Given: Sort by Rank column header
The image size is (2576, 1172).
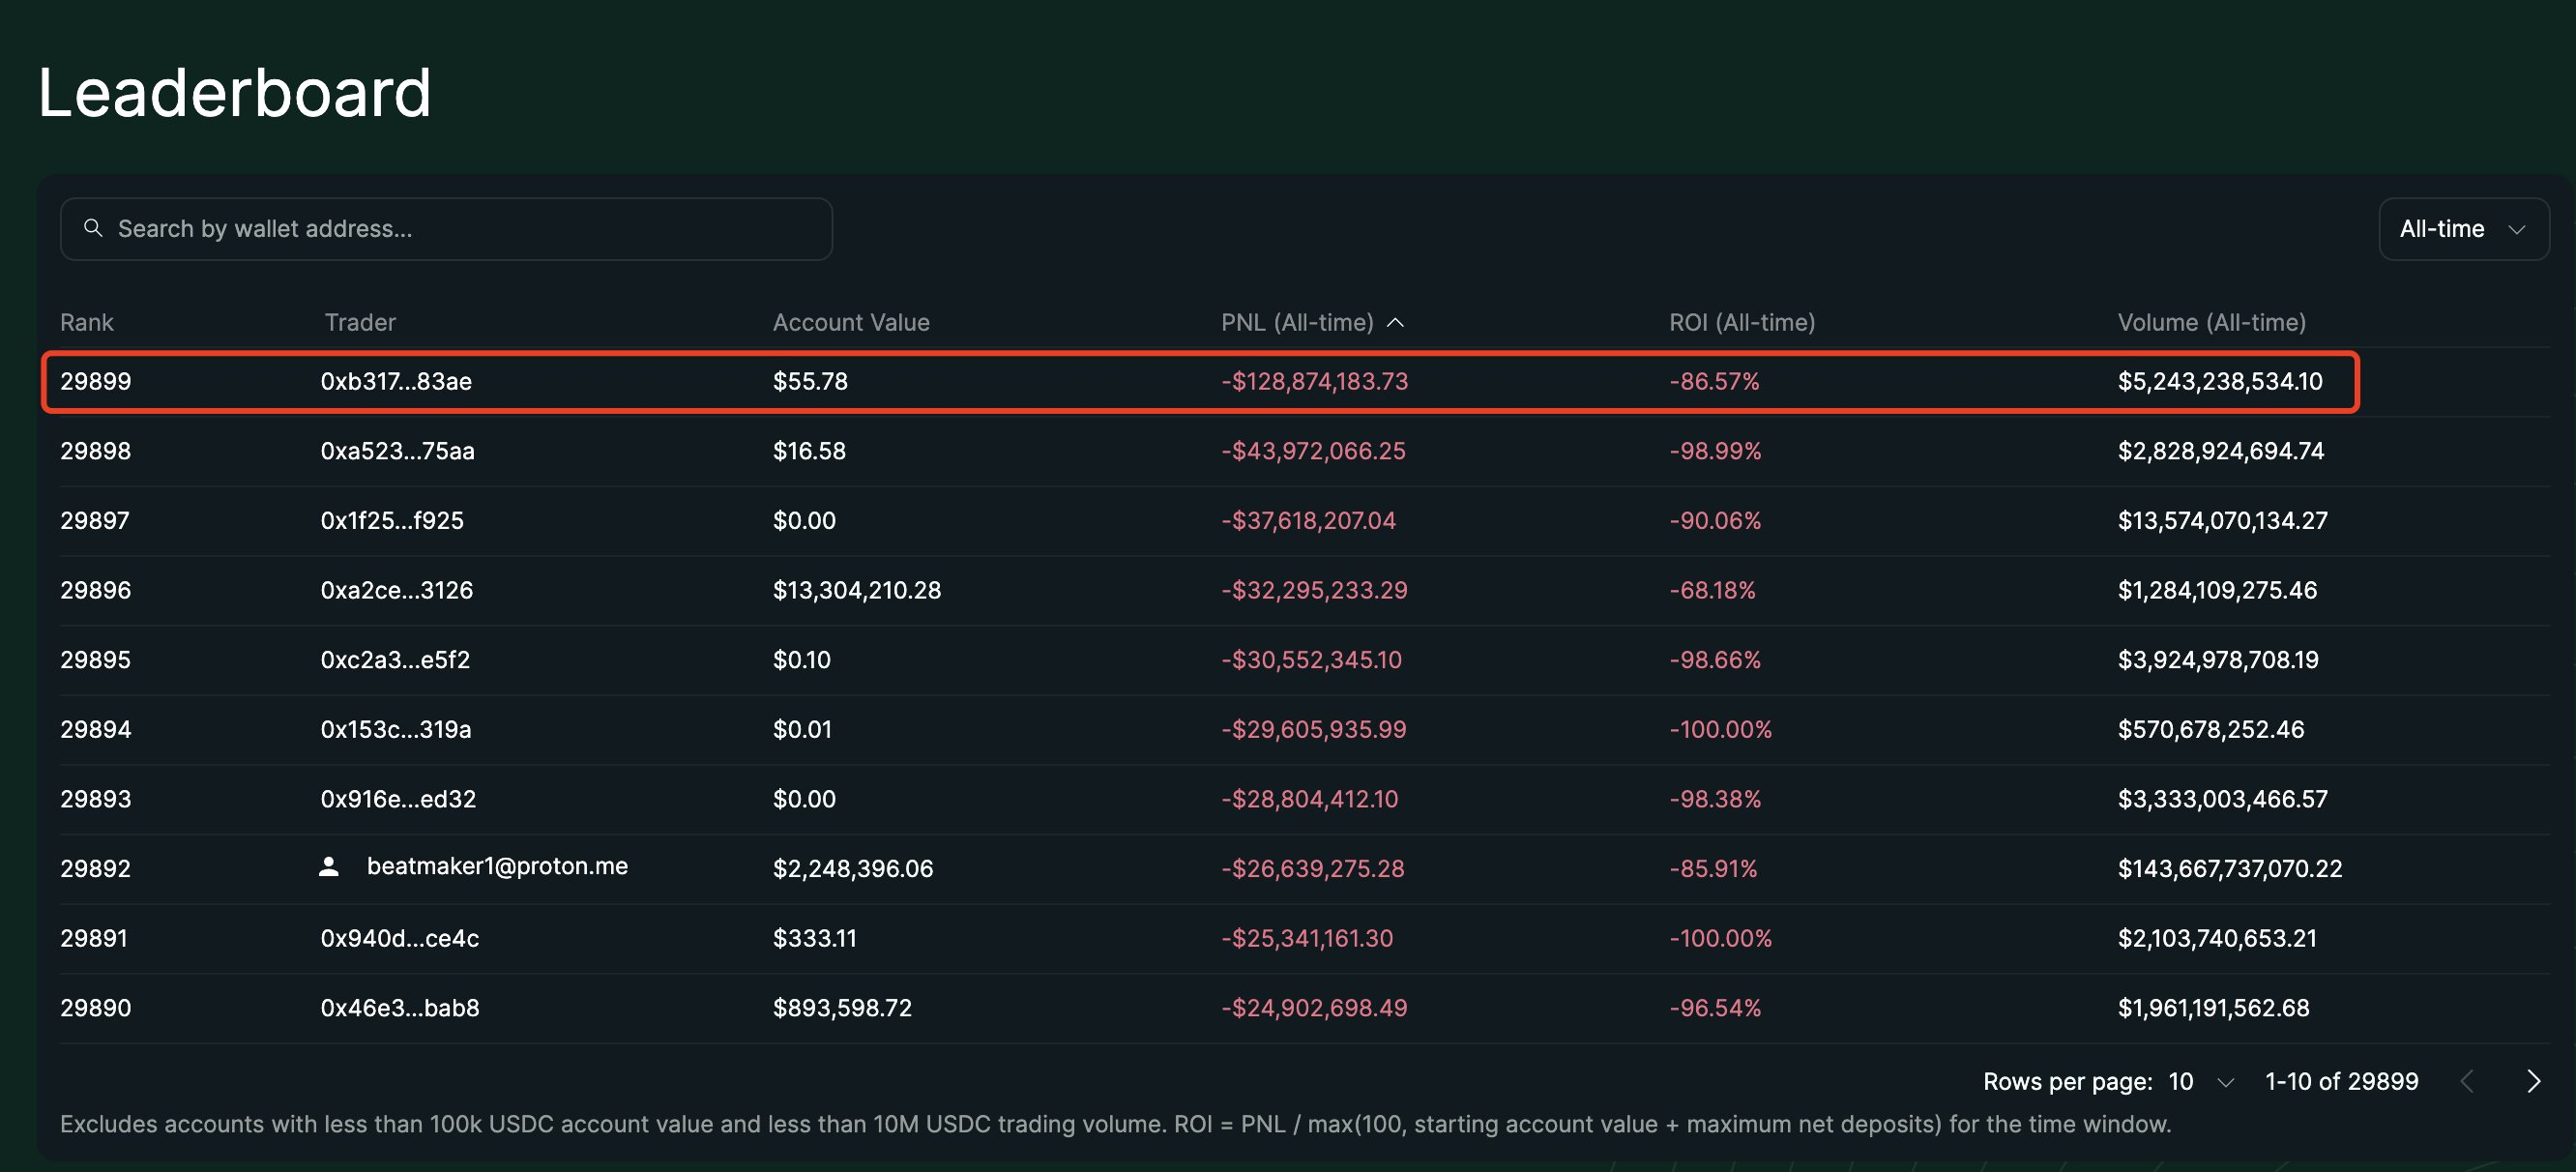Looking at the screenshot, I should [86, 322].
